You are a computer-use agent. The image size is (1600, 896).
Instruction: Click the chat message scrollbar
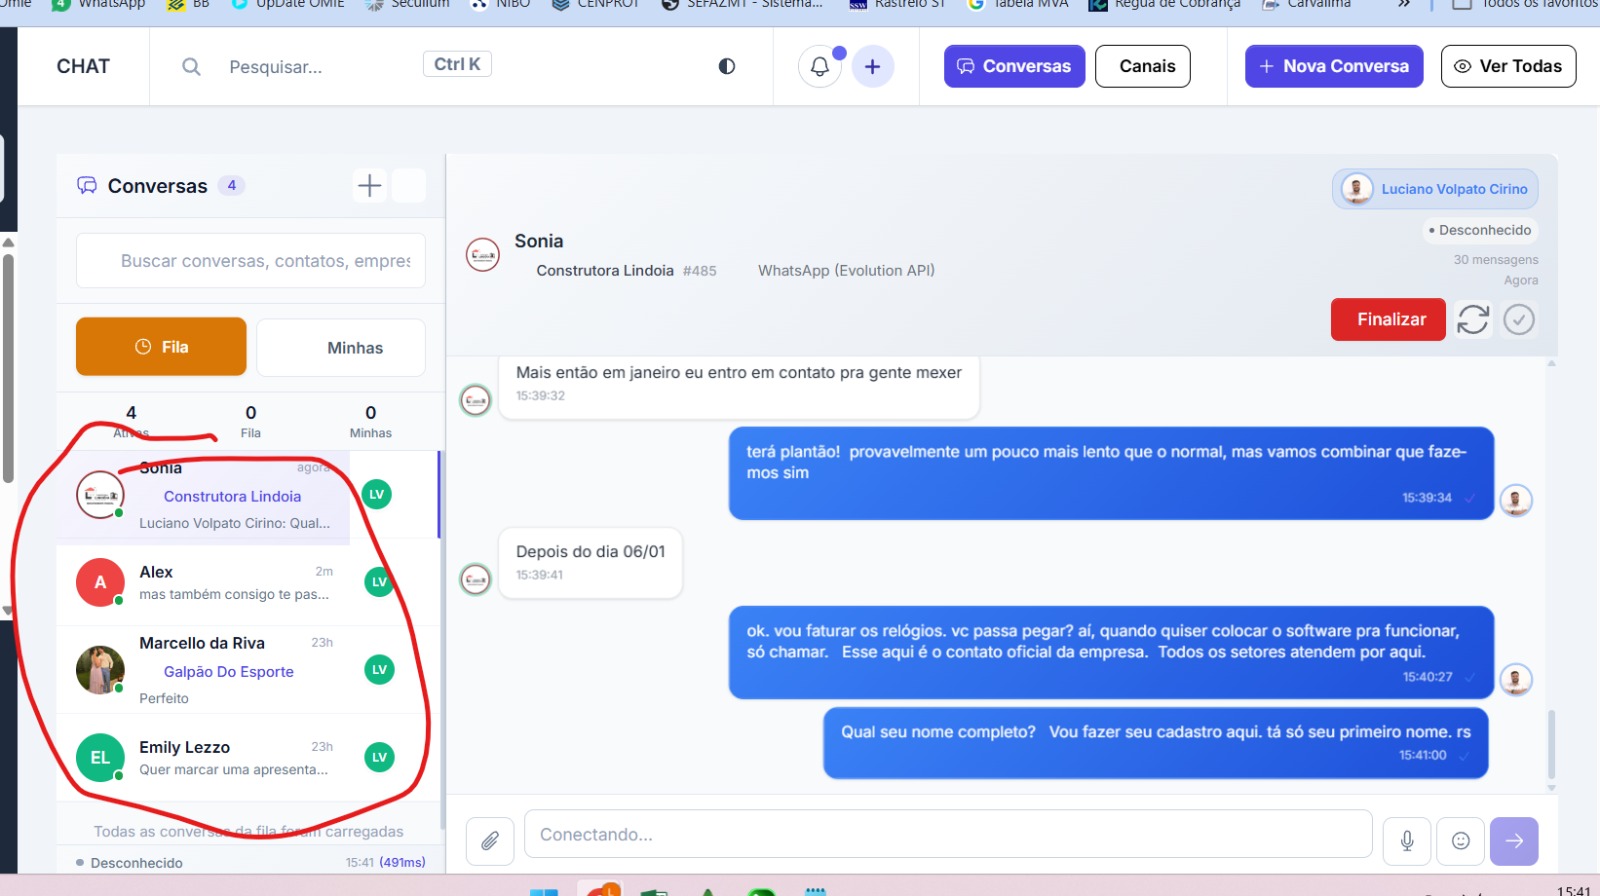pyautogui.click(x=1552, y=744)
